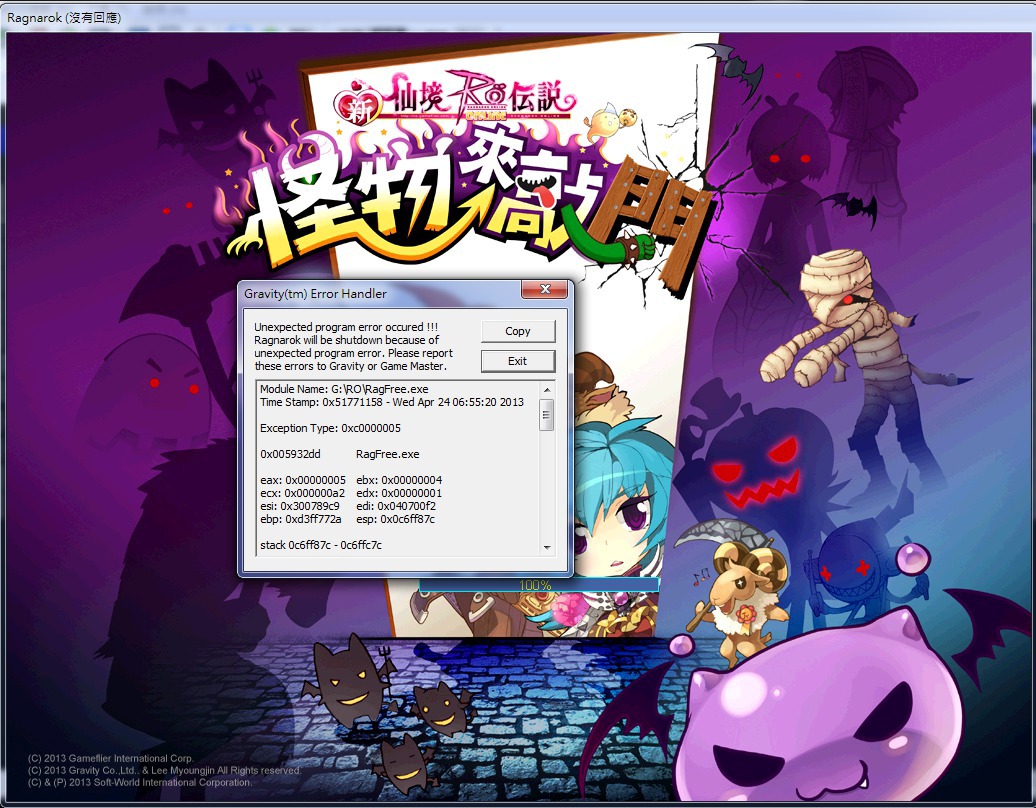Screen dimensions: 1036x808
Task: Click the 100% loading progress bar
Action: point(538,585)
